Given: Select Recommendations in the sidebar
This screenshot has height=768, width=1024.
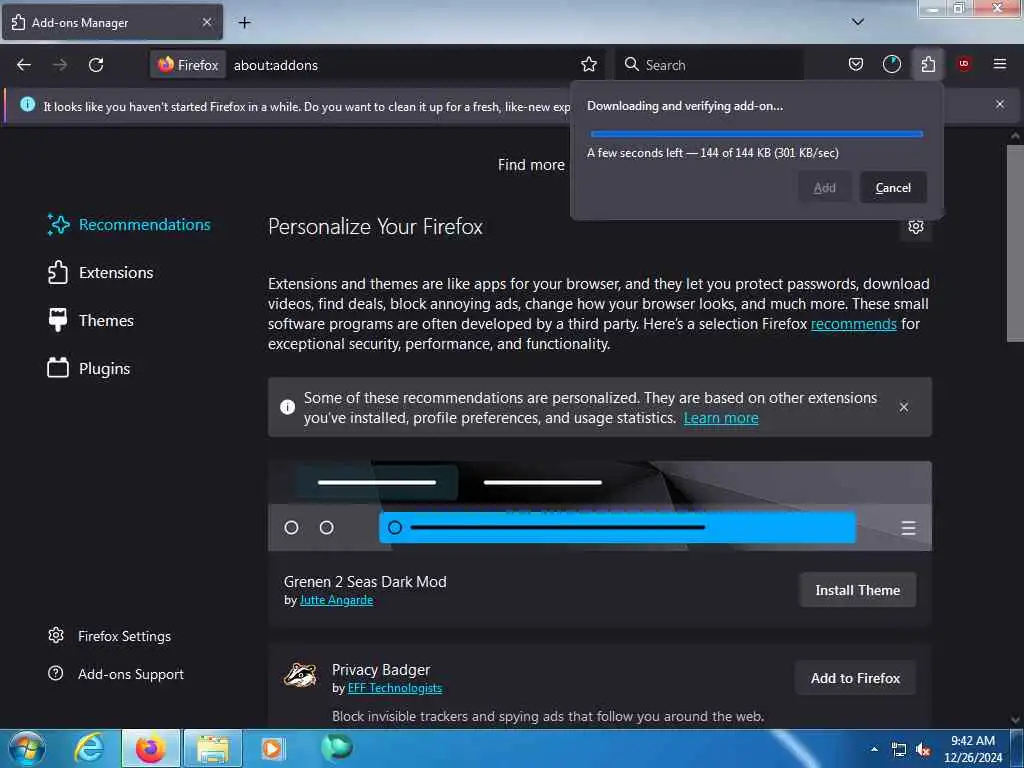Looking at the screenshot, I should click(129, 225).
